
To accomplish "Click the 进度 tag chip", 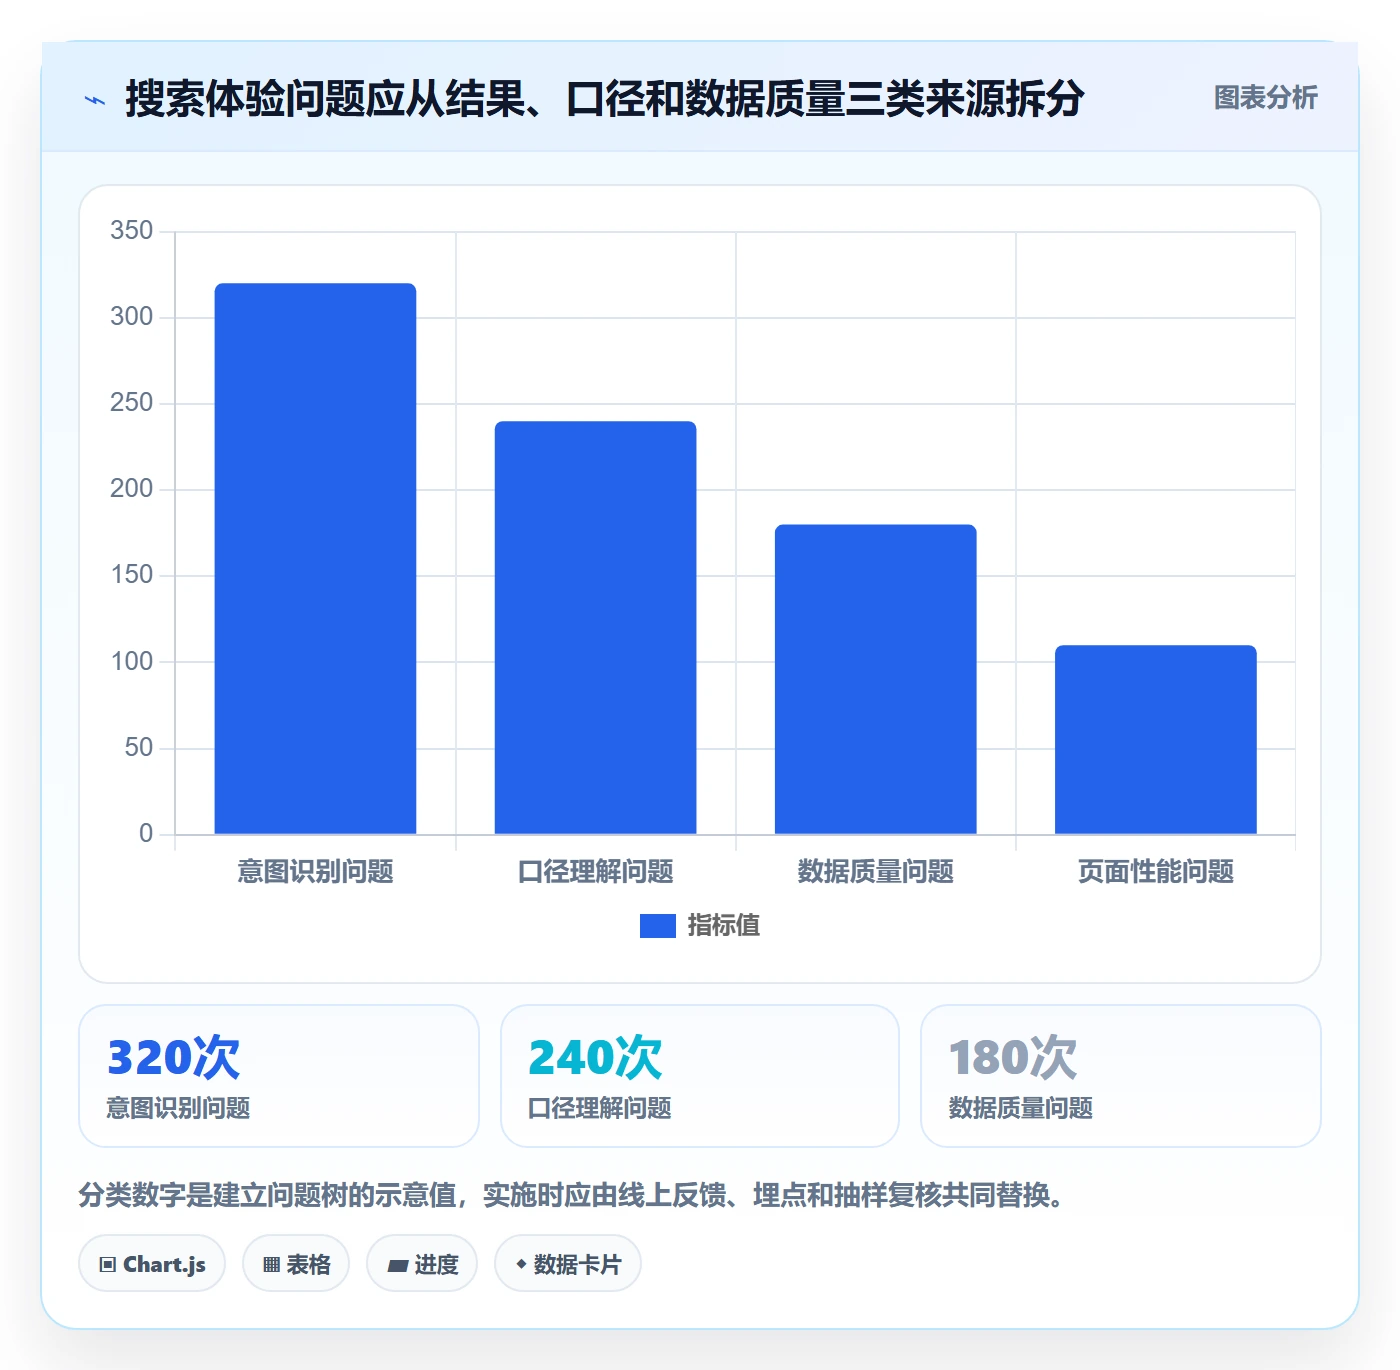I will tap(422, 1264).
